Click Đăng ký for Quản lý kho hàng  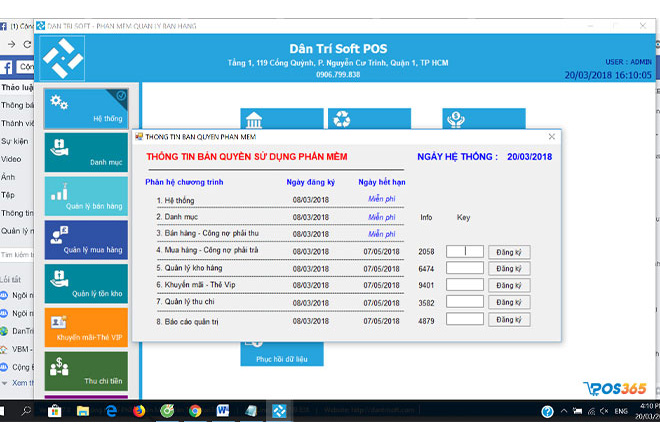[x=509, y=269]
